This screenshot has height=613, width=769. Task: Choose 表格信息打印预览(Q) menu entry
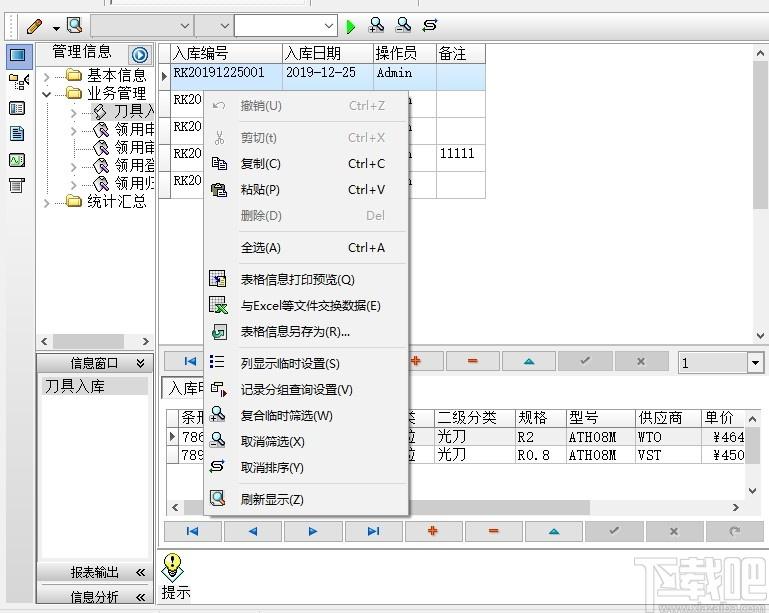[x=307, y=280]
